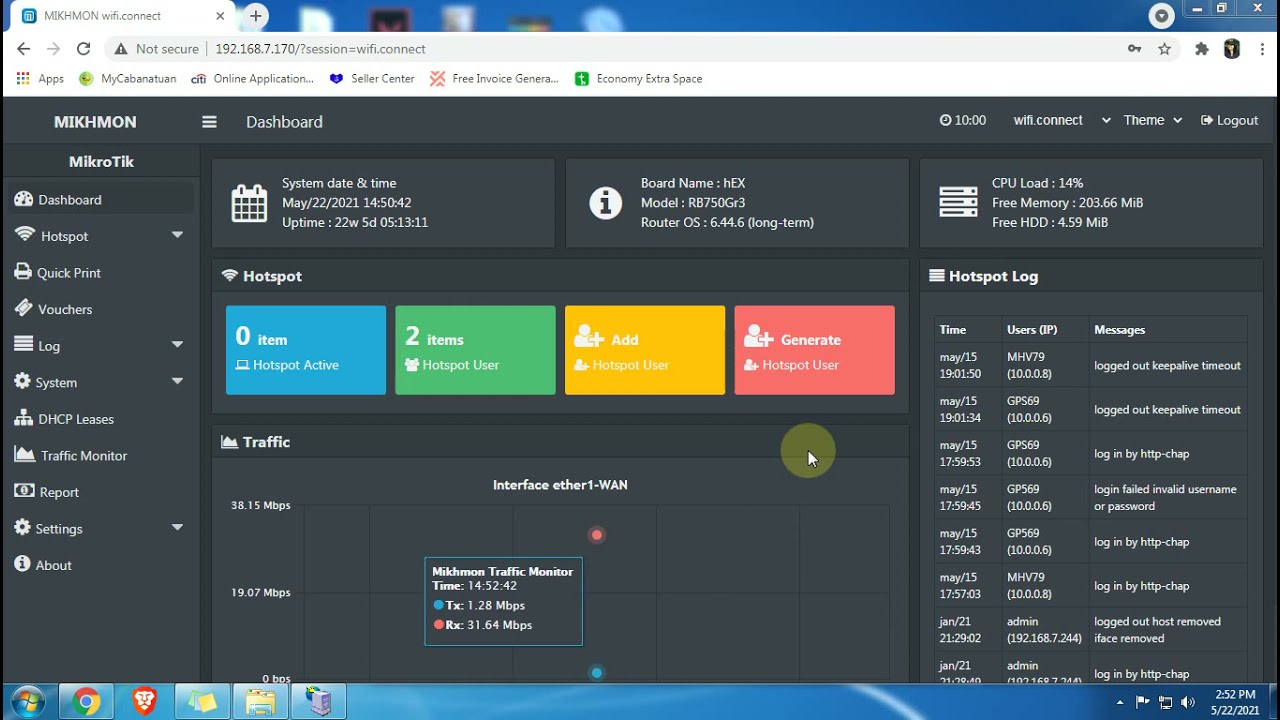Open the 2 items Hotspot User card
This screenshot has width=1280, height=720.
[x=475, y=350]
